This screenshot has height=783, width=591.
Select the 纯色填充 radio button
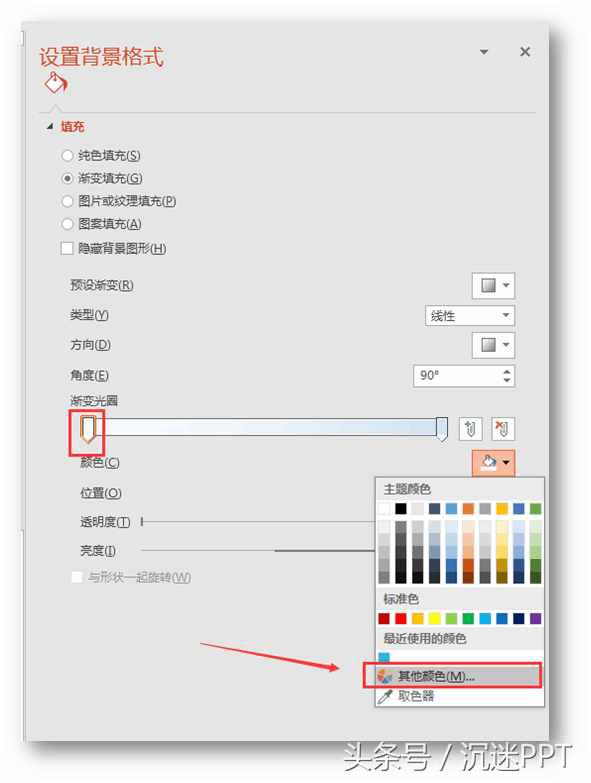(x=67, y=155)
